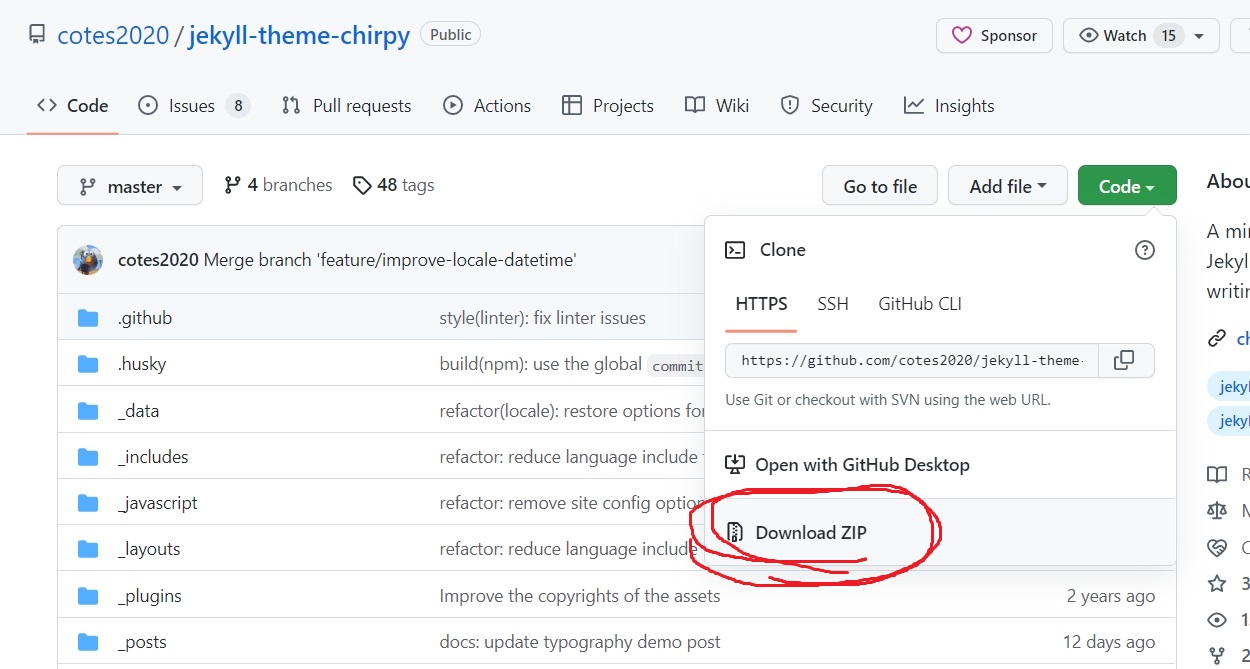Viewport: 1250px width, 669px height.
Task: View the 4 branches link
Action: (278, 185)
